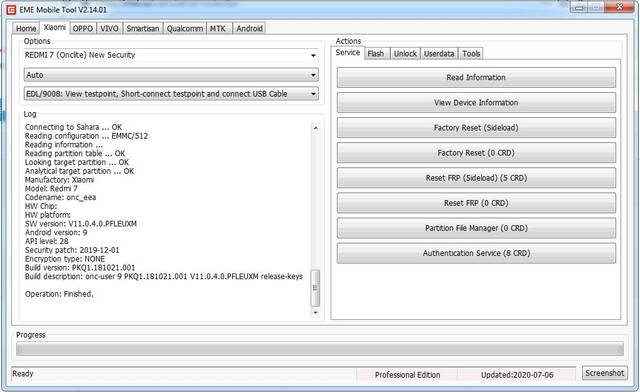Run Factory Reset (Sideload)
640x392 pixels.
476,128
